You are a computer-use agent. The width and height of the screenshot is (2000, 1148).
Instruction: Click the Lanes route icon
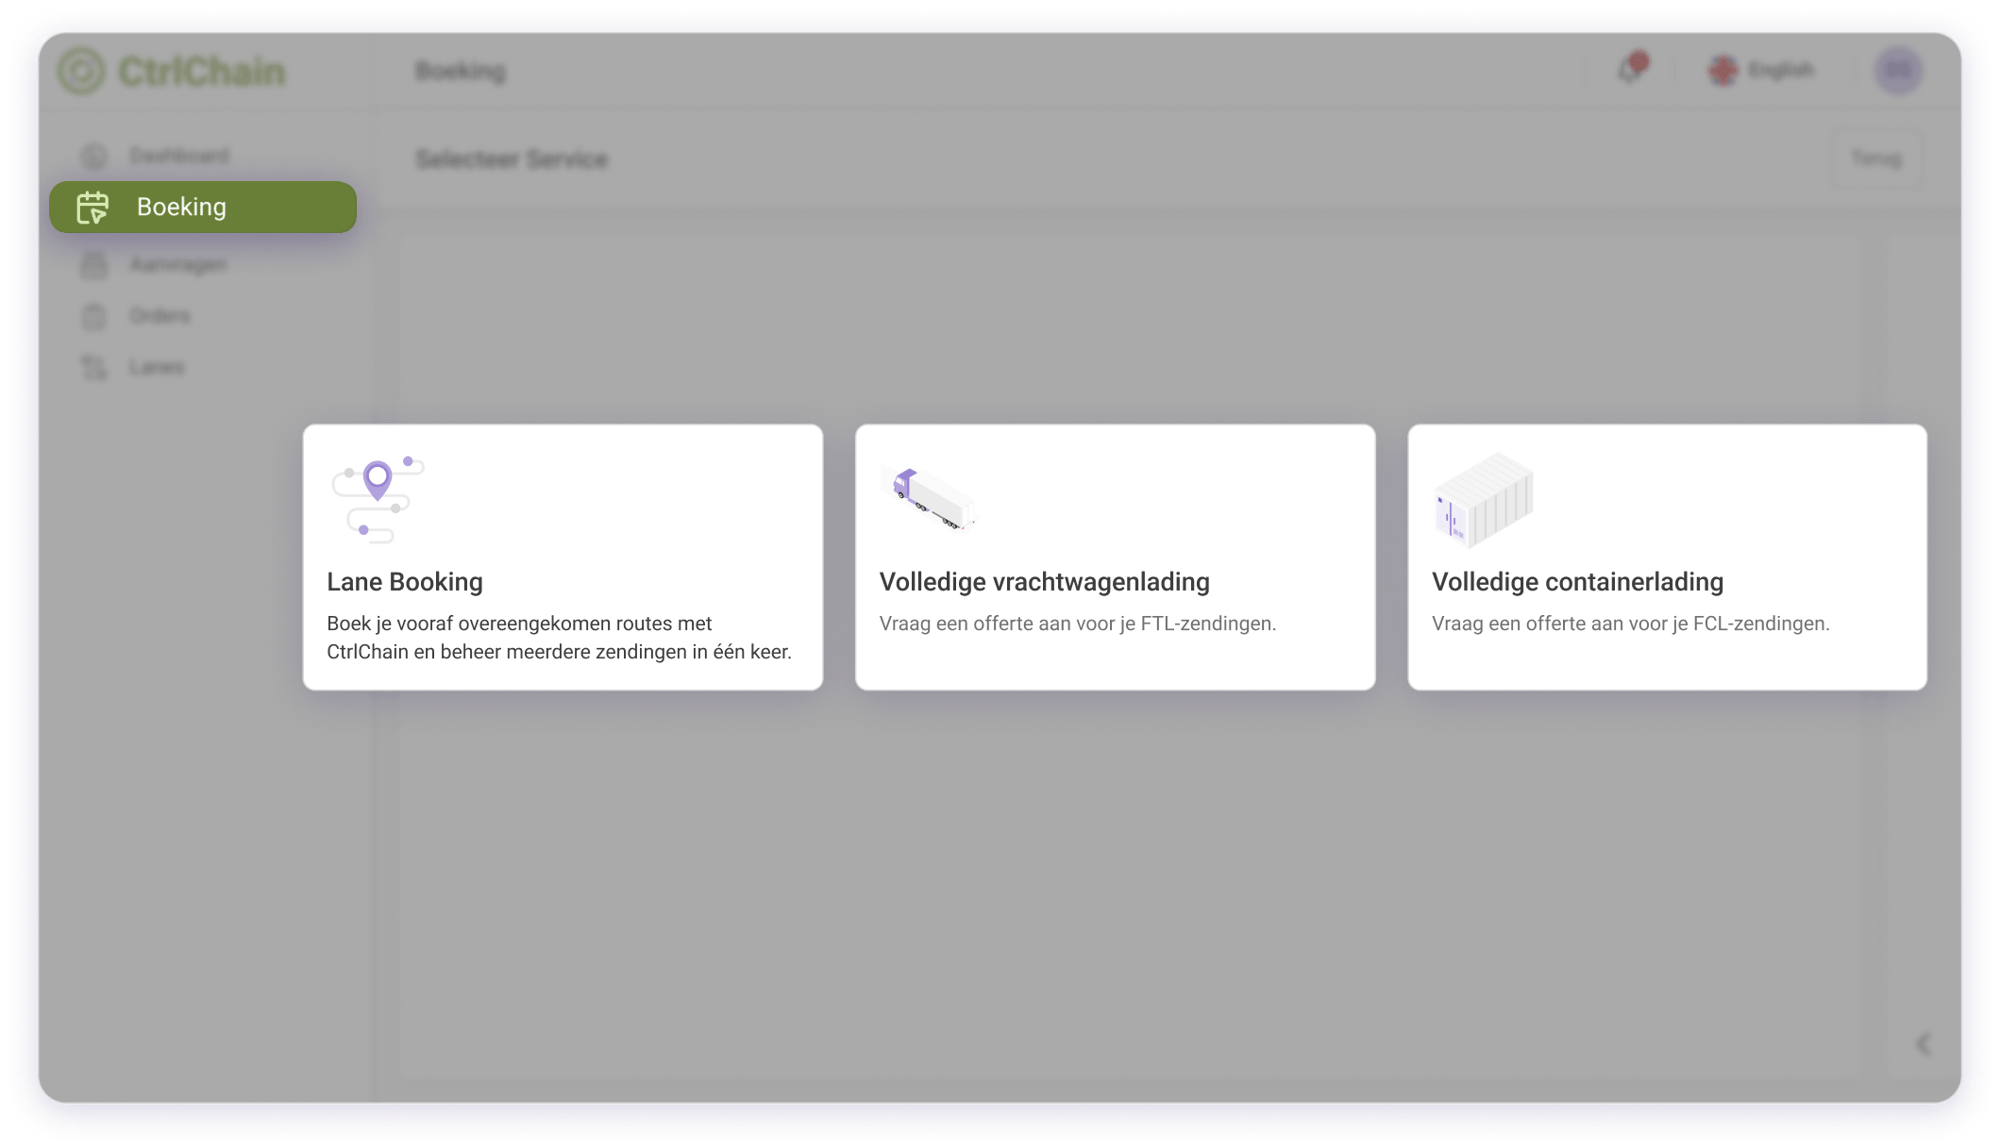tap(94, 367)
